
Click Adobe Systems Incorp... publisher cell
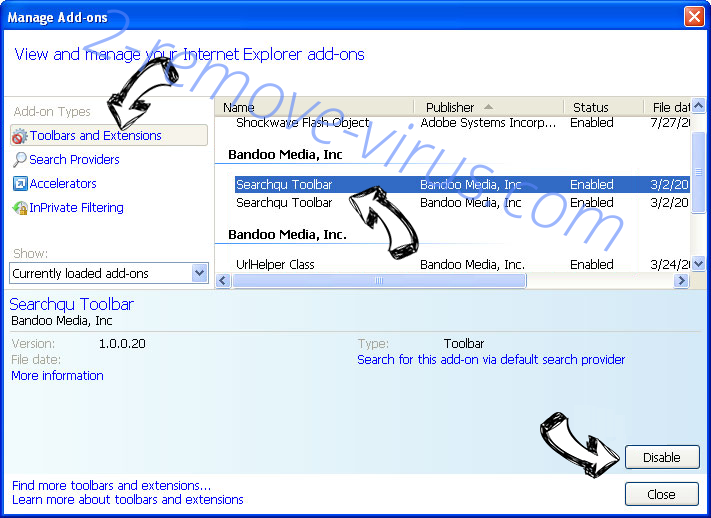coord(488,123)
